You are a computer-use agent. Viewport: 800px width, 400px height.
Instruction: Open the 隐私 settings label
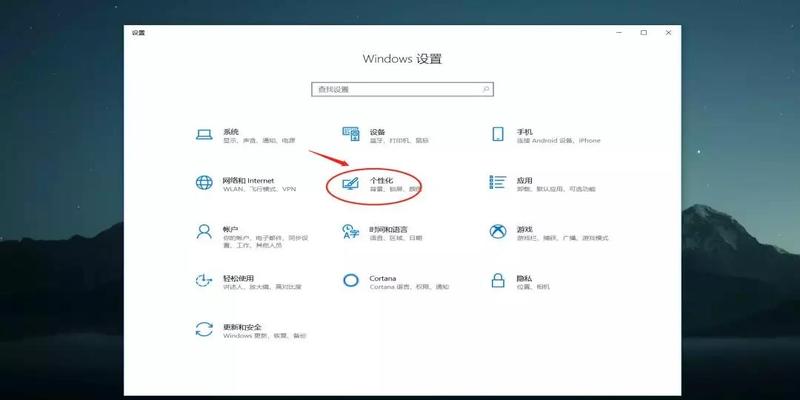pyautogui.click(x=524, y=279)
